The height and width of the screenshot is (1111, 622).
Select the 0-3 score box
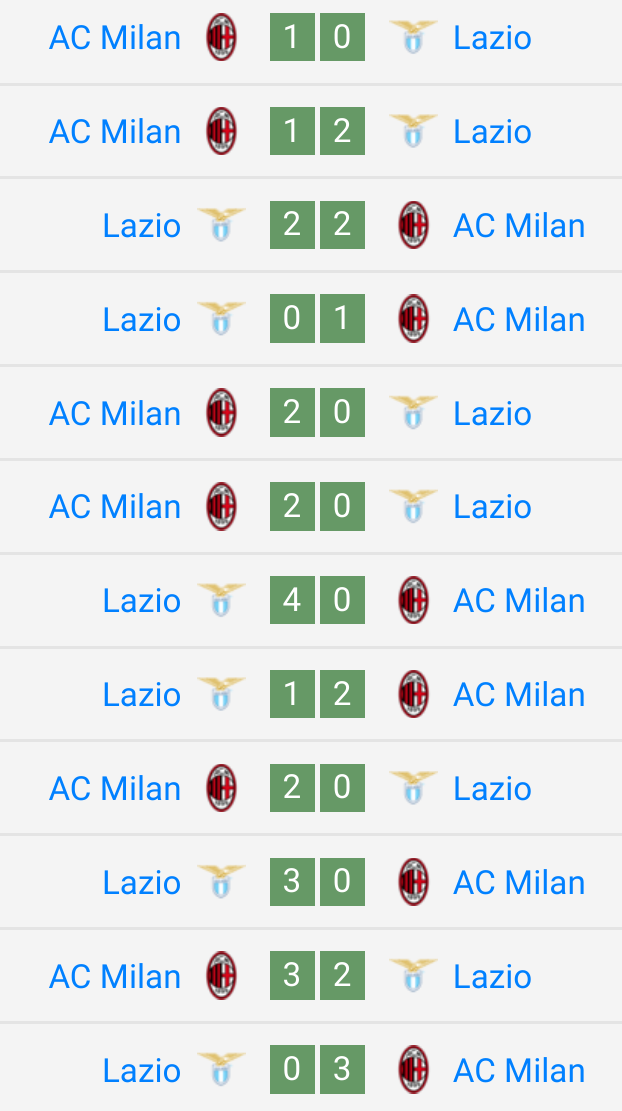317,1069
